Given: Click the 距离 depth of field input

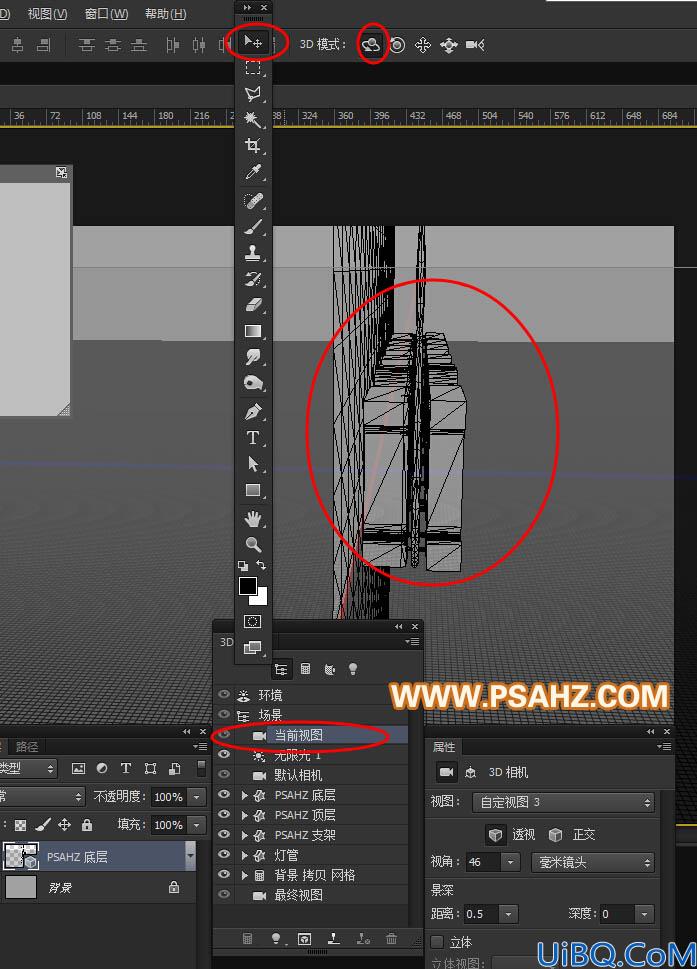Looking at the screenshot, I should click(481, 913).
